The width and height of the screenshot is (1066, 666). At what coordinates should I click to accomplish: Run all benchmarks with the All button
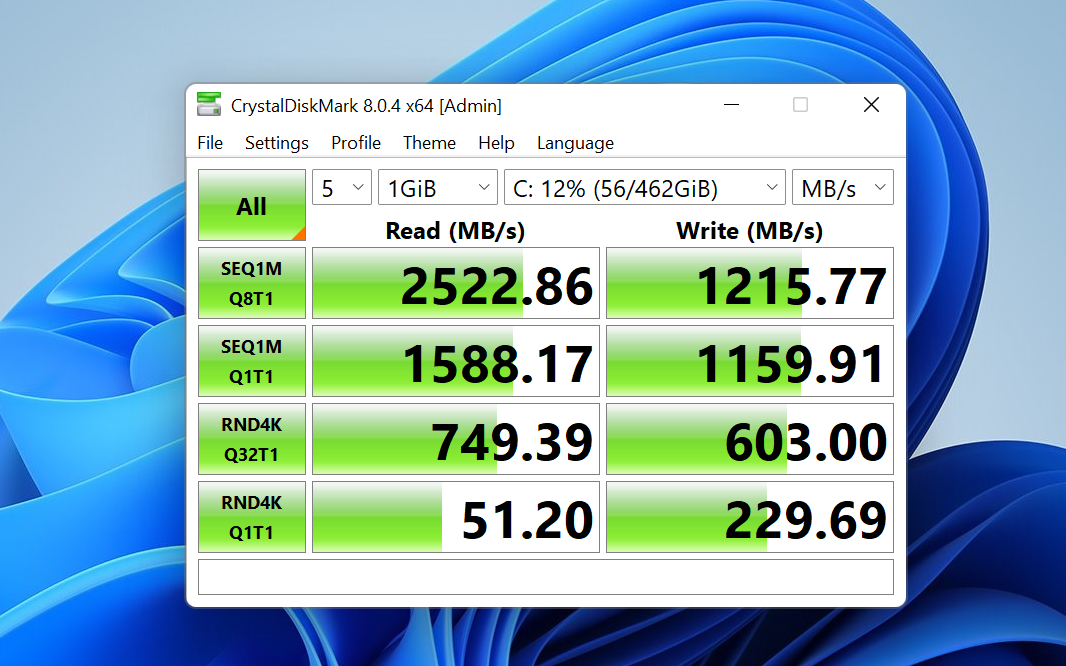coord(252,205)
